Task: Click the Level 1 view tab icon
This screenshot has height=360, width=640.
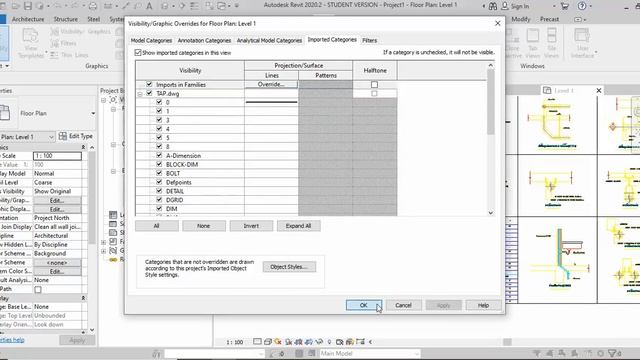Action: pos(547,90)
